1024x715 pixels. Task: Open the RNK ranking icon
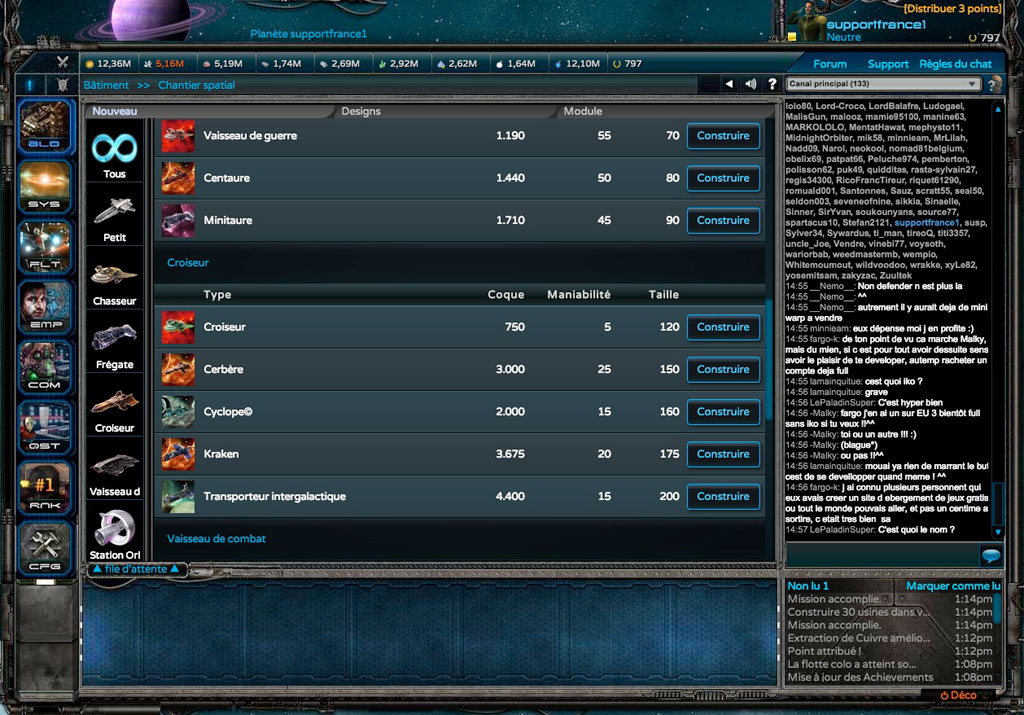pyautogui.click(x=44, y=487)
